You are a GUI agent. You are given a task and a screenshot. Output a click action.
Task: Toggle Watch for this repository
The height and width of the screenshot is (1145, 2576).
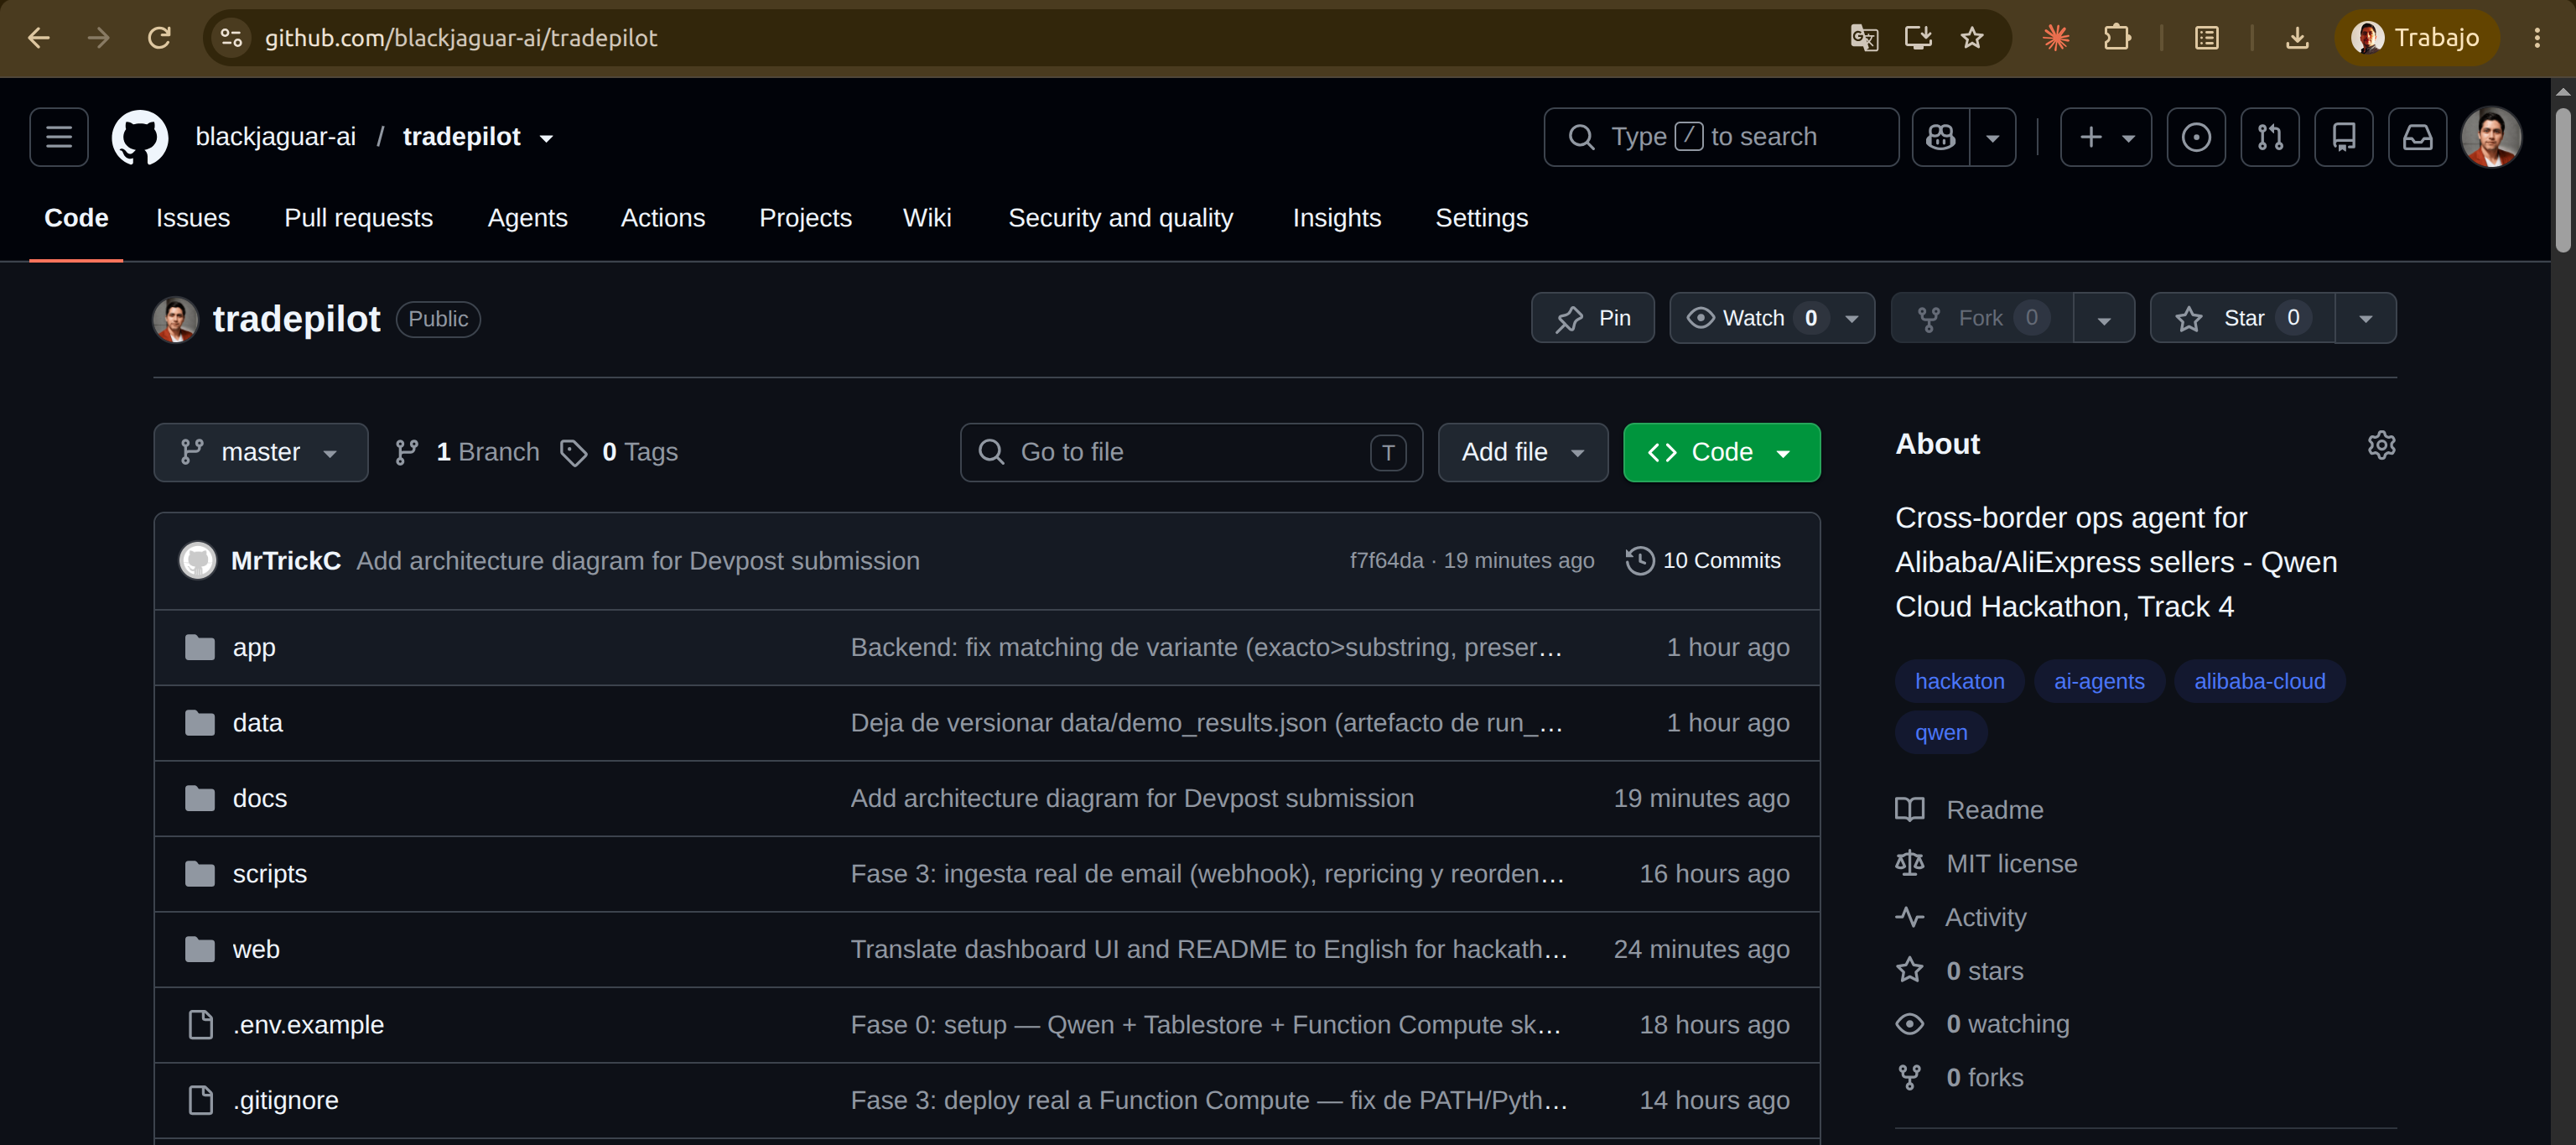click(x=1752, y=318)
